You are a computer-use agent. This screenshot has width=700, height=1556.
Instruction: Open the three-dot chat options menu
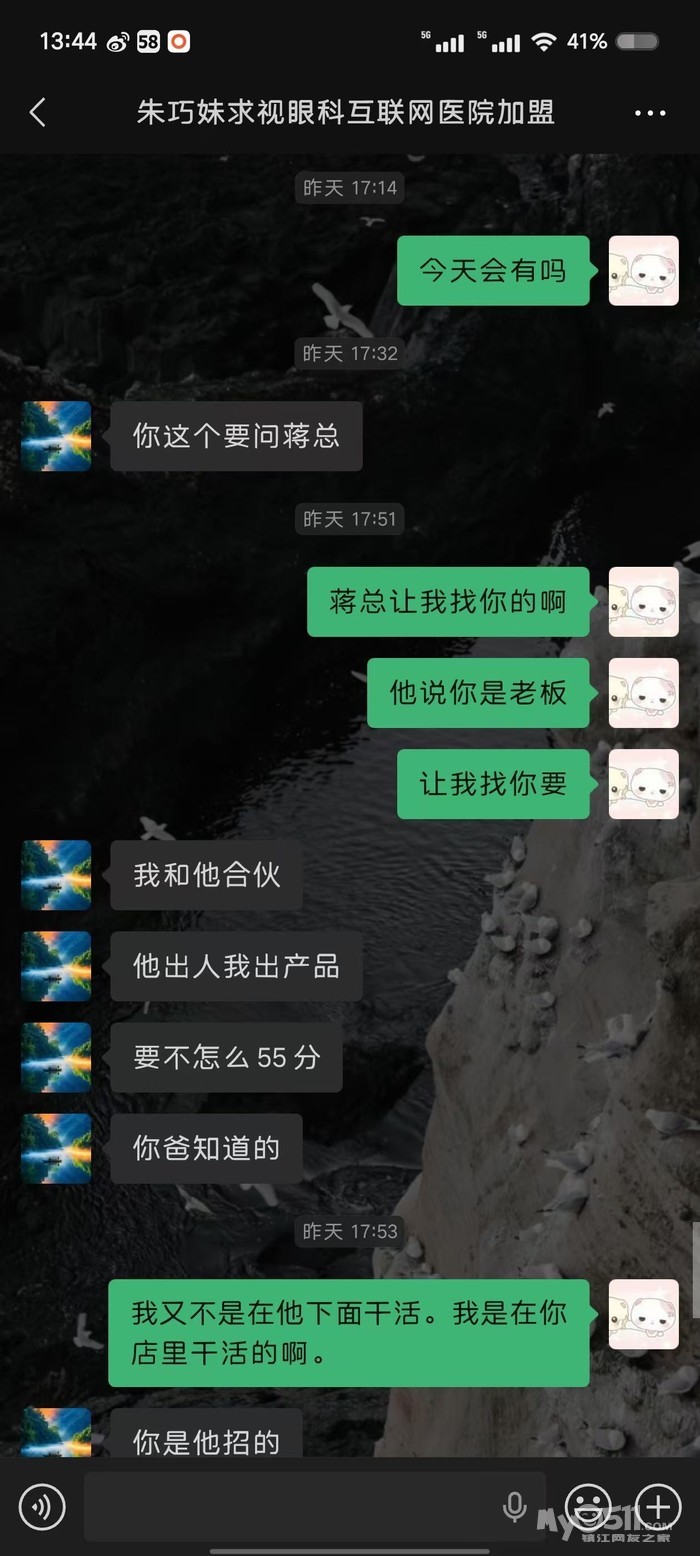(x=650, y=113)
